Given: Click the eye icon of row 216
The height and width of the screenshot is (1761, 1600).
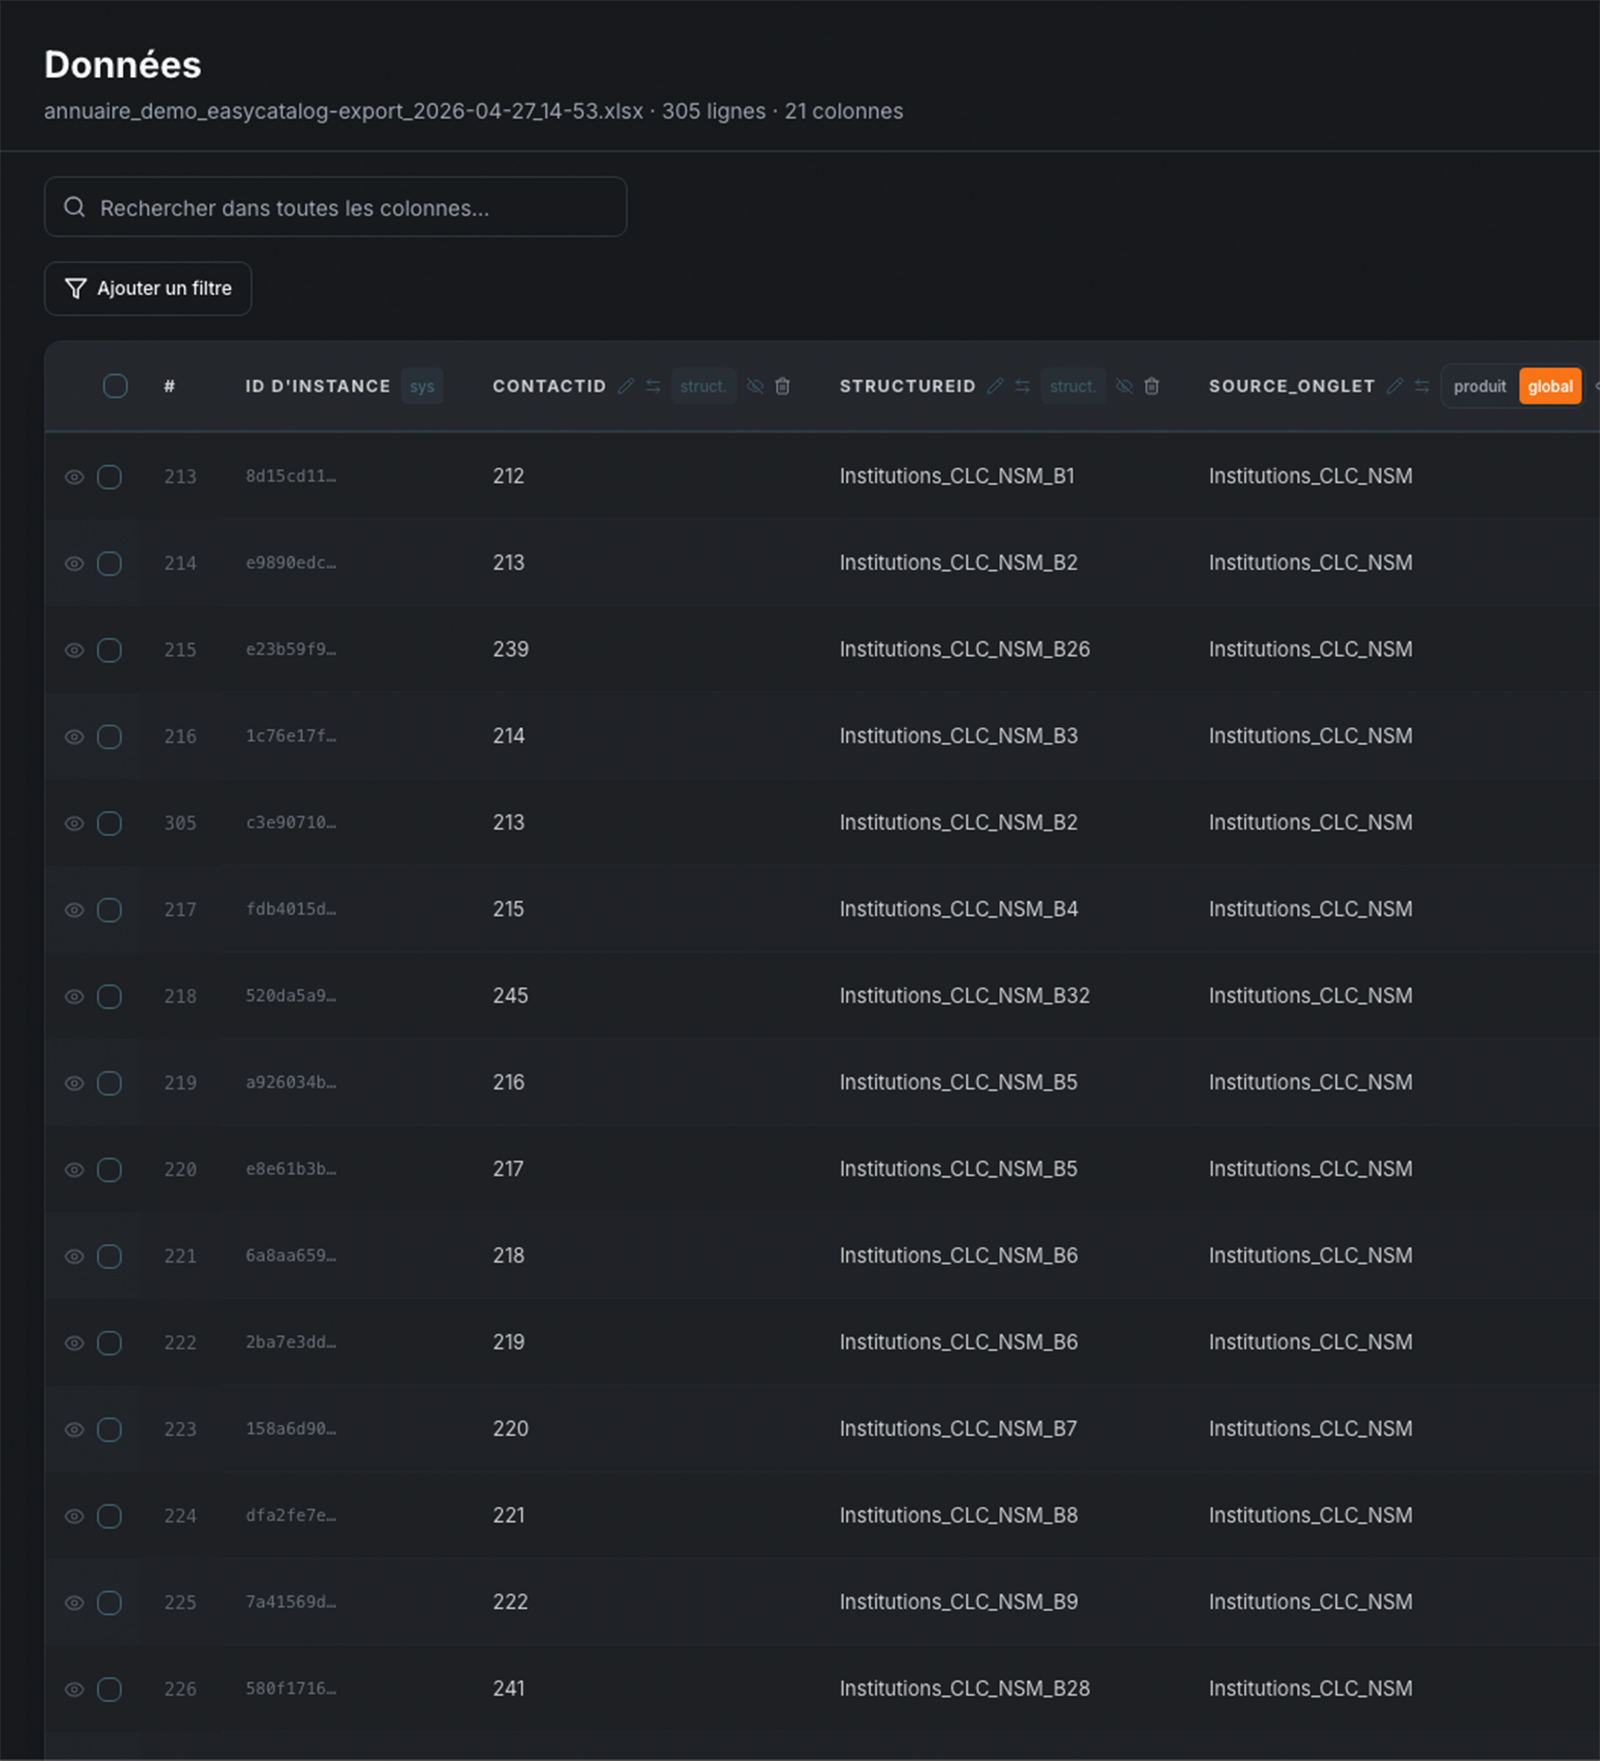Looking at the screenshot, I should [x=74, y=737].
